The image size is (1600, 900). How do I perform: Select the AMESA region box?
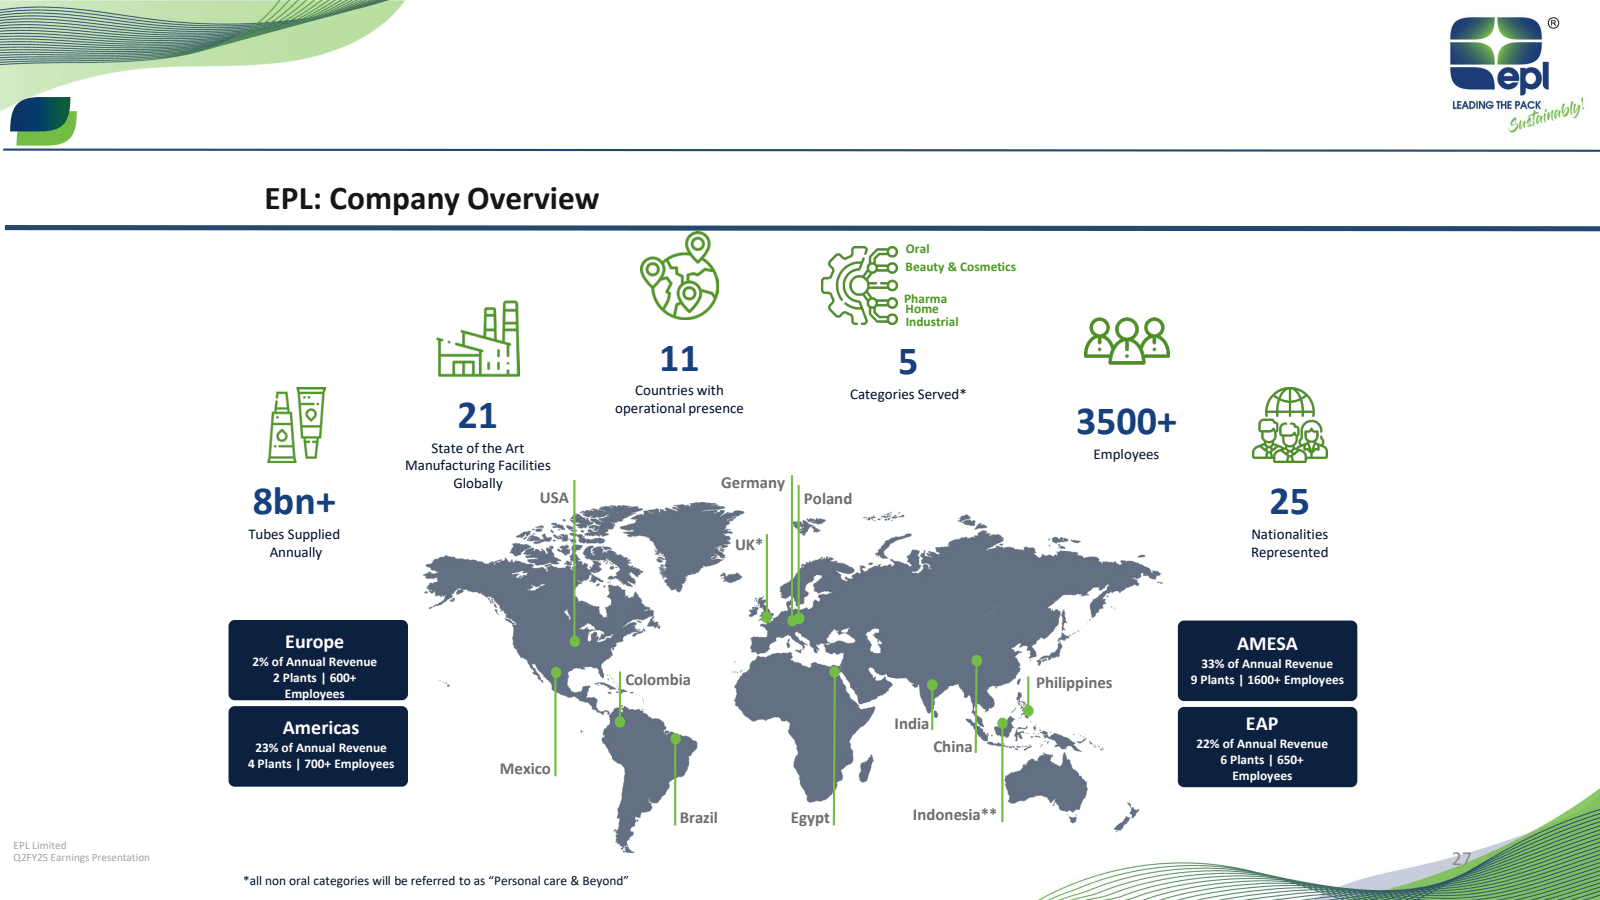(1267, 660)
